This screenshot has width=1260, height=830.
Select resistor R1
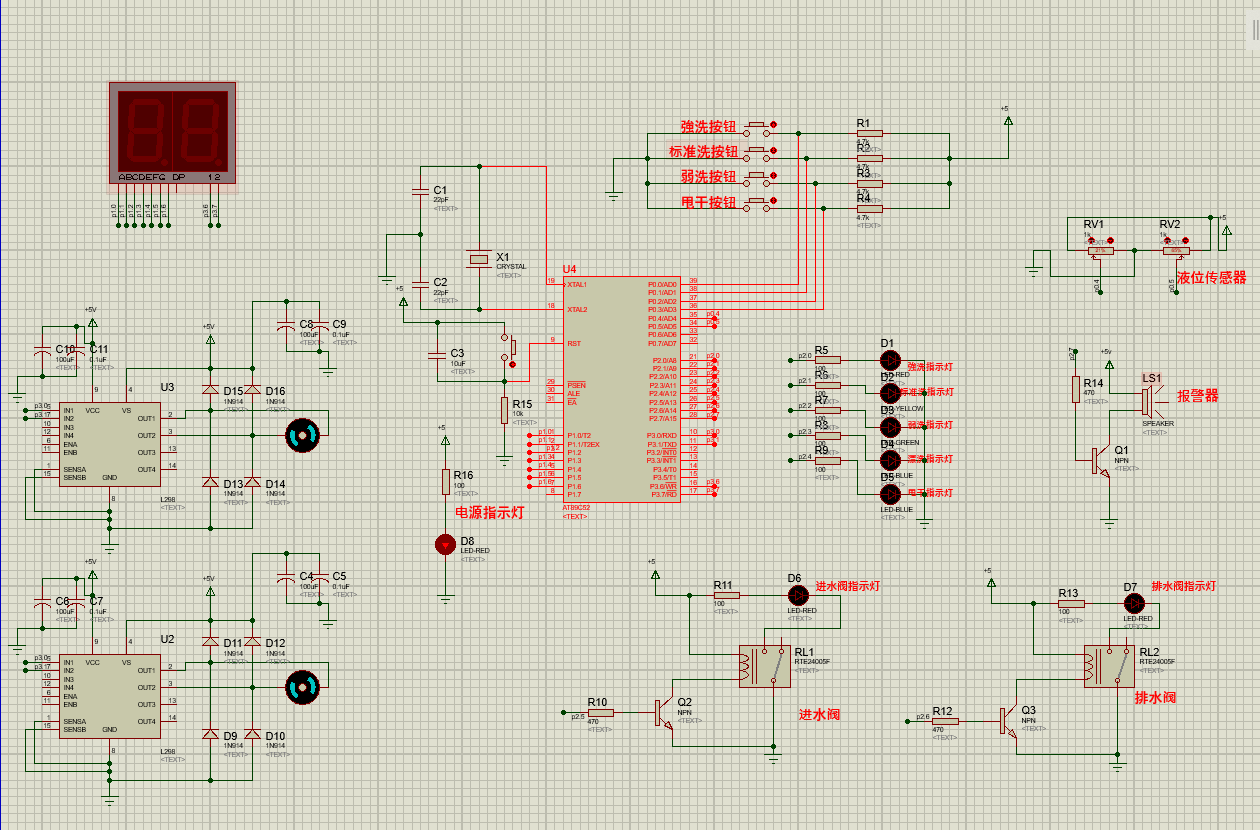pyautogui.click(x=870, y=132)
